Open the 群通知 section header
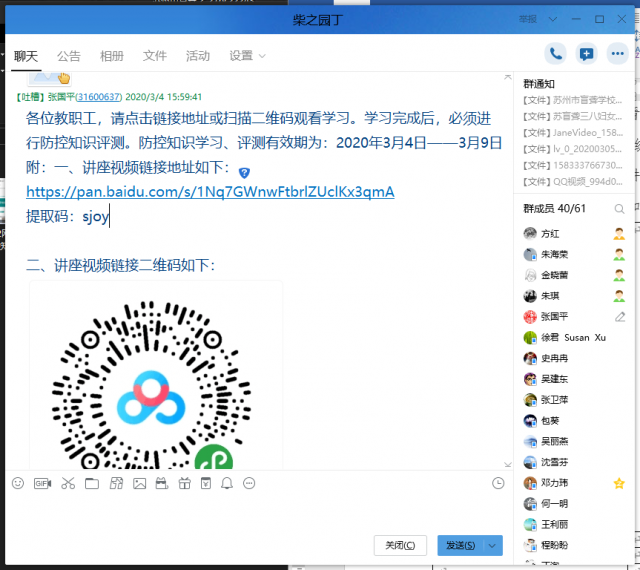The image size is (640, 570). click(x=539, y=84)
